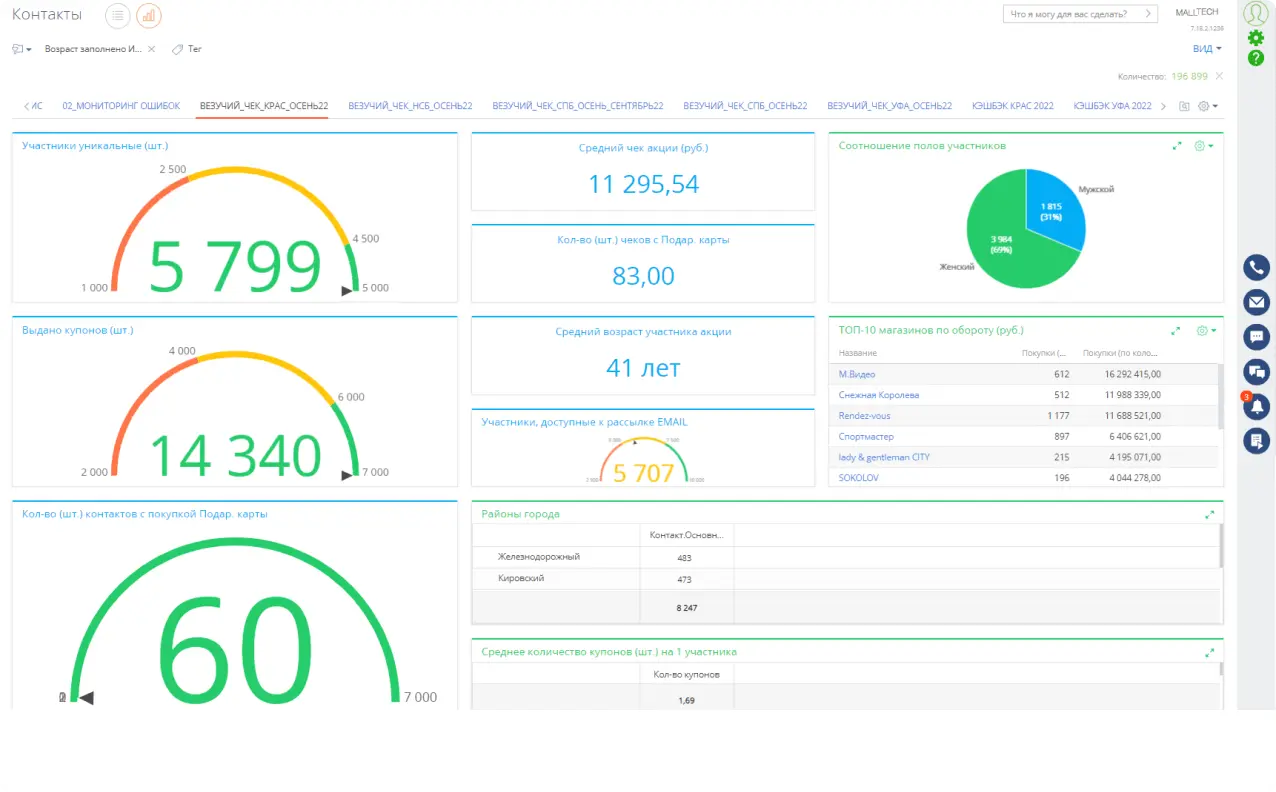This screenshot has height=792, width=1276.
Task: Select the КЭШБЭК КРАС 2022 tab
Action: click(1012, 106)
